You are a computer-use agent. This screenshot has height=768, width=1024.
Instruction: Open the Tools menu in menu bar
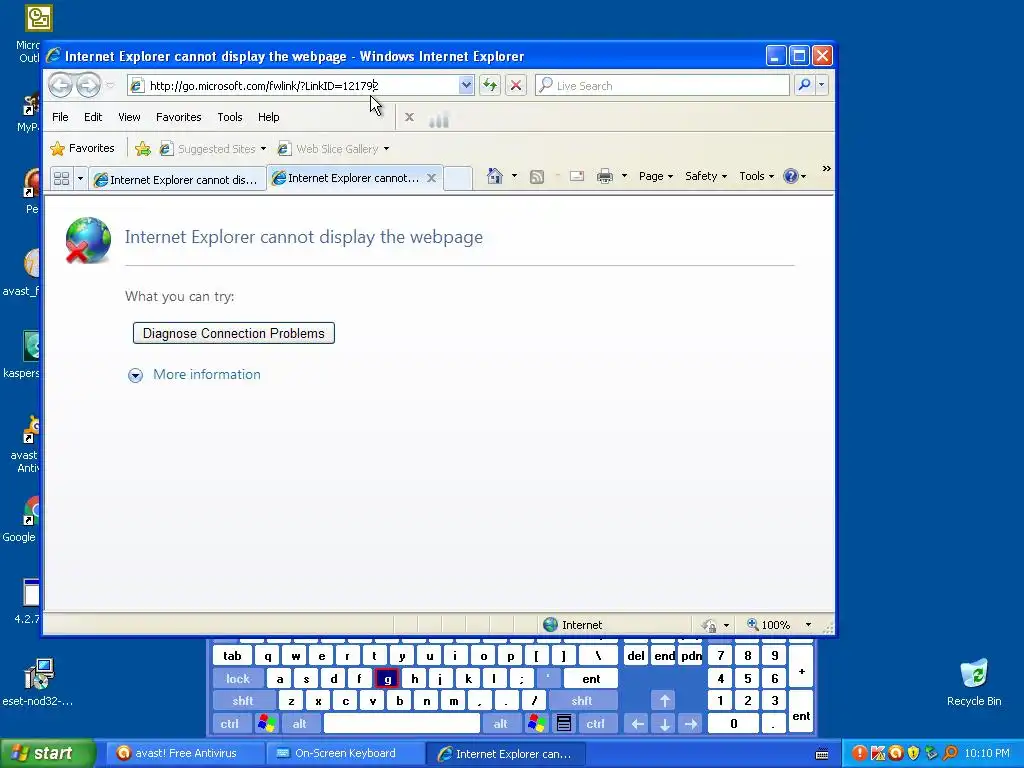point(230,117)
